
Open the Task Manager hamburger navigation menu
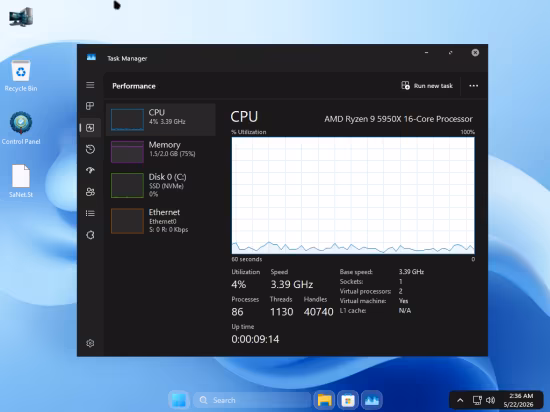click(x=90, y=85)
